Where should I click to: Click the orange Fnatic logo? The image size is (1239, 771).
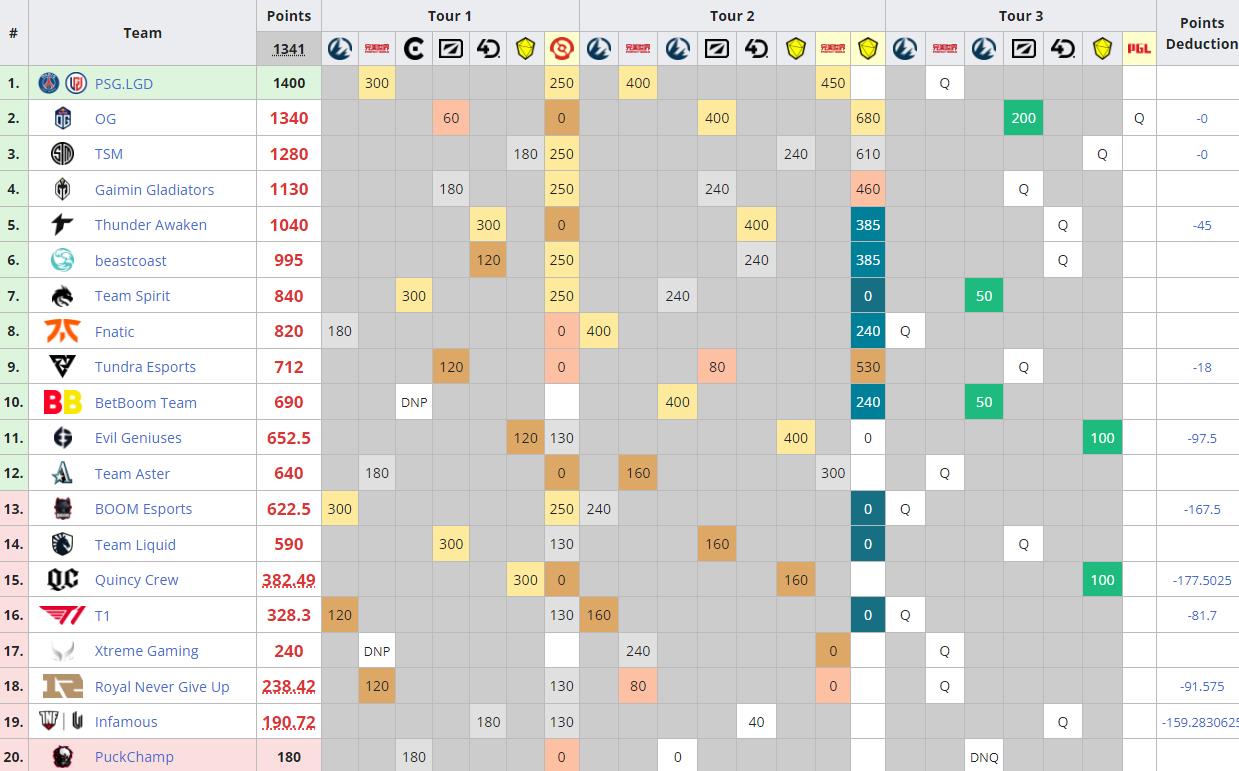pyautogui.click(x=62, y=331)
